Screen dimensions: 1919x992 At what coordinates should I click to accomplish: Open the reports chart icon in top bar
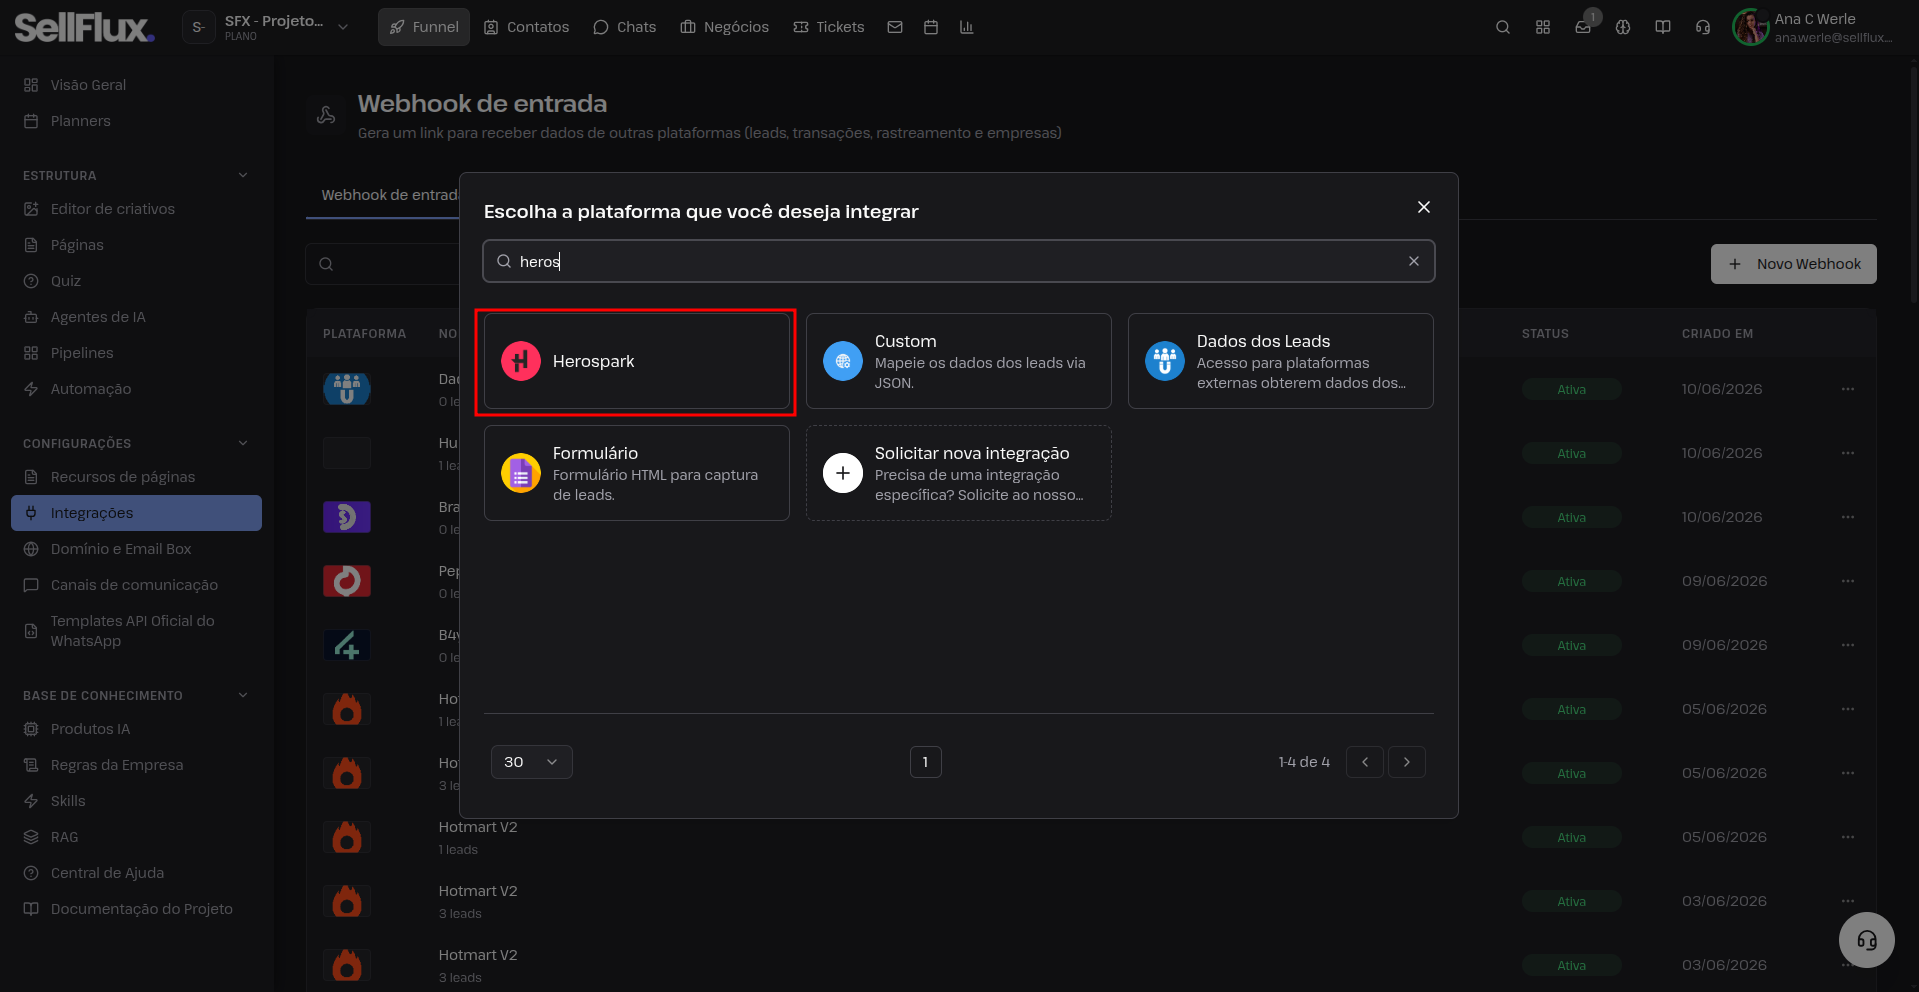[966, 27]
